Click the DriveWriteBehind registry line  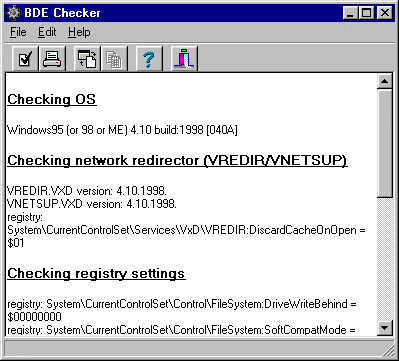(182, 304)
